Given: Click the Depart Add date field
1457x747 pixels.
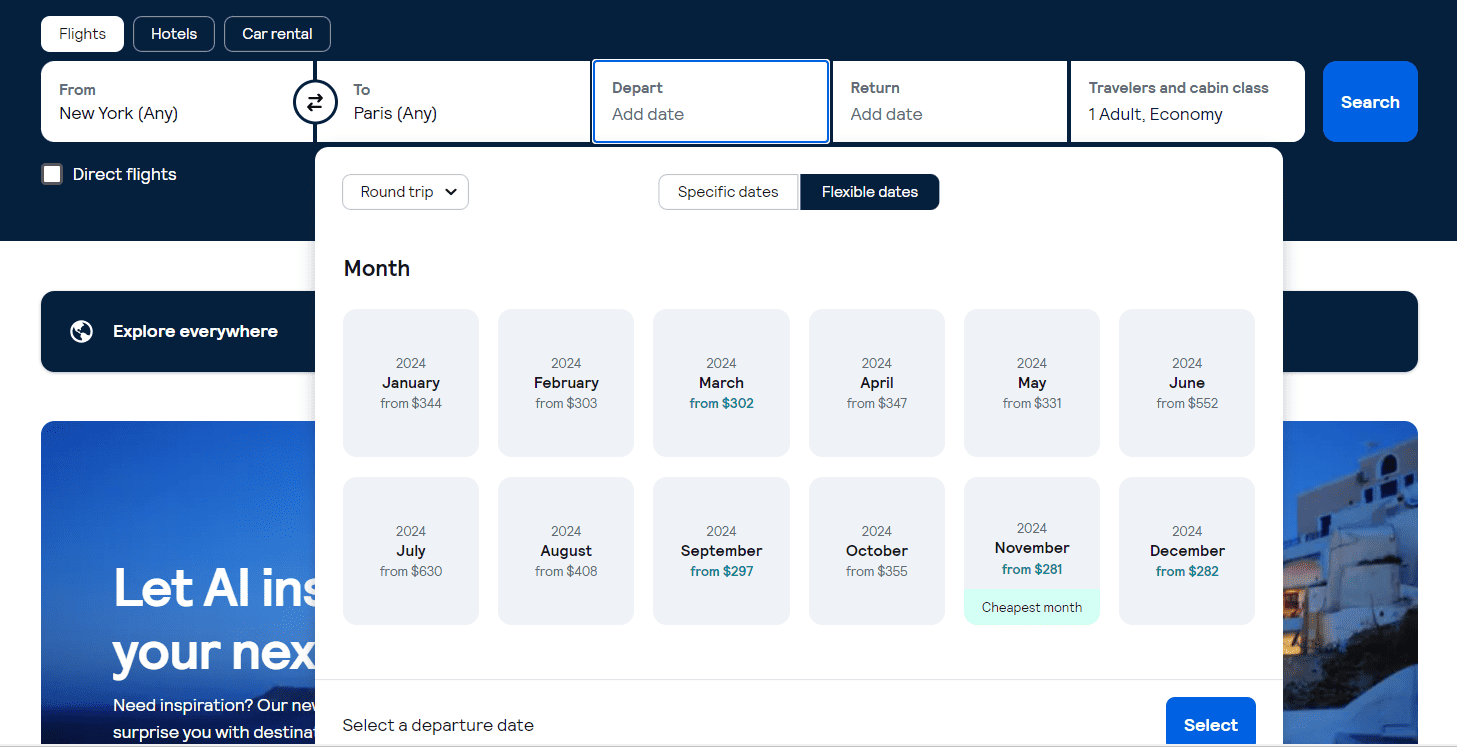Looking at the screenshot, I should pos(710,101).
